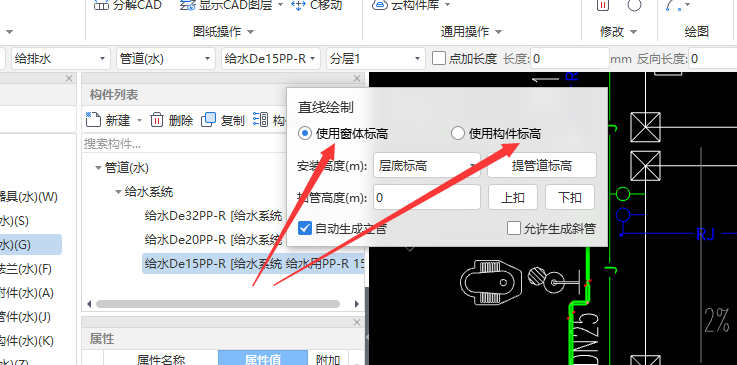Open the 分层1 layer dropdown
This screenshot has height=365, width=737.
[x=376, y=59]
